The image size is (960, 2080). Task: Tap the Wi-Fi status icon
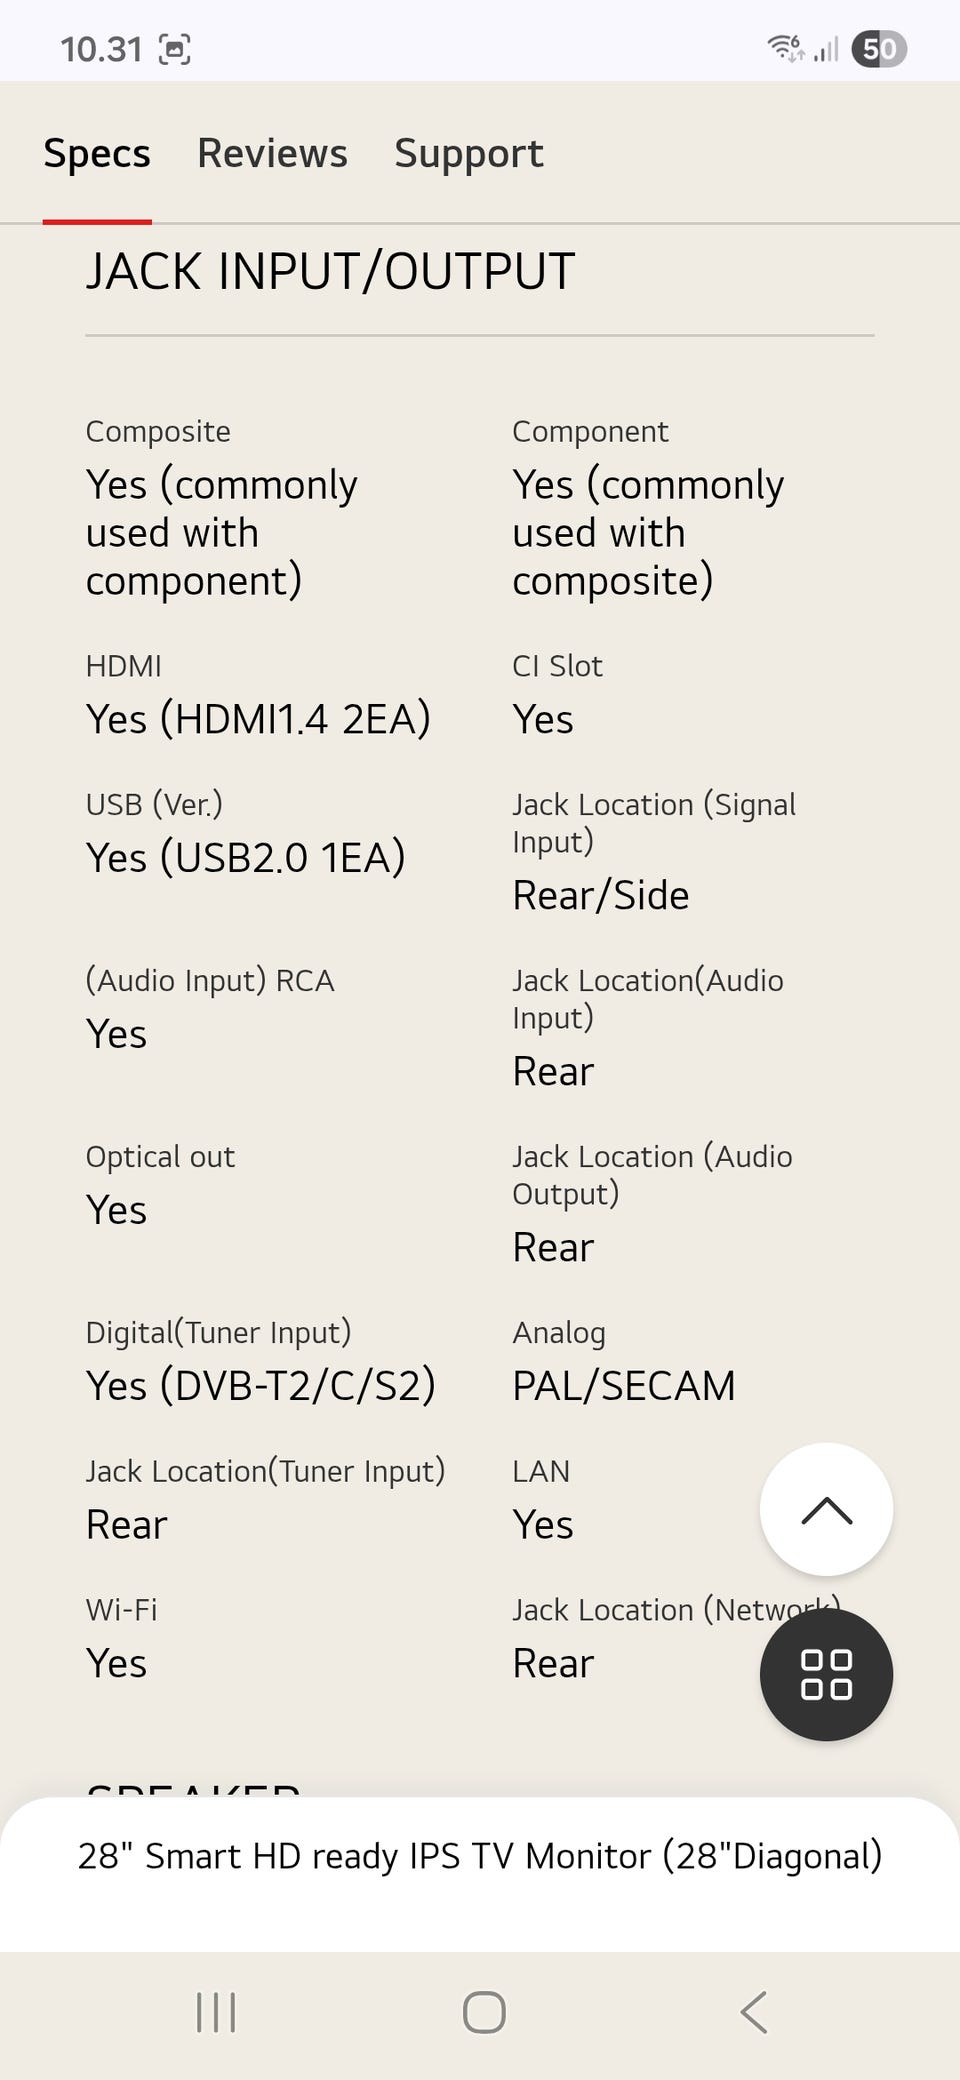(785, 48)
